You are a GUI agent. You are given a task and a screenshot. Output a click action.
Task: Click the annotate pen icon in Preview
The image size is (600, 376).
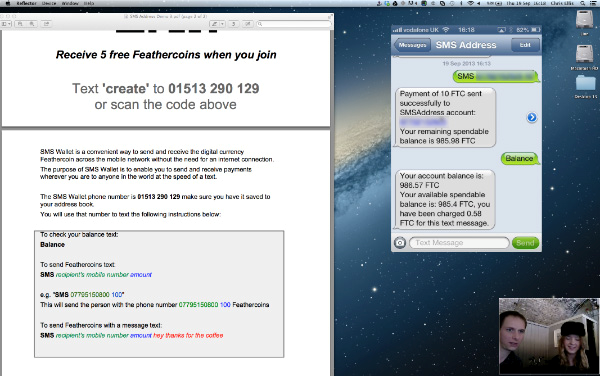coord(215,24)
